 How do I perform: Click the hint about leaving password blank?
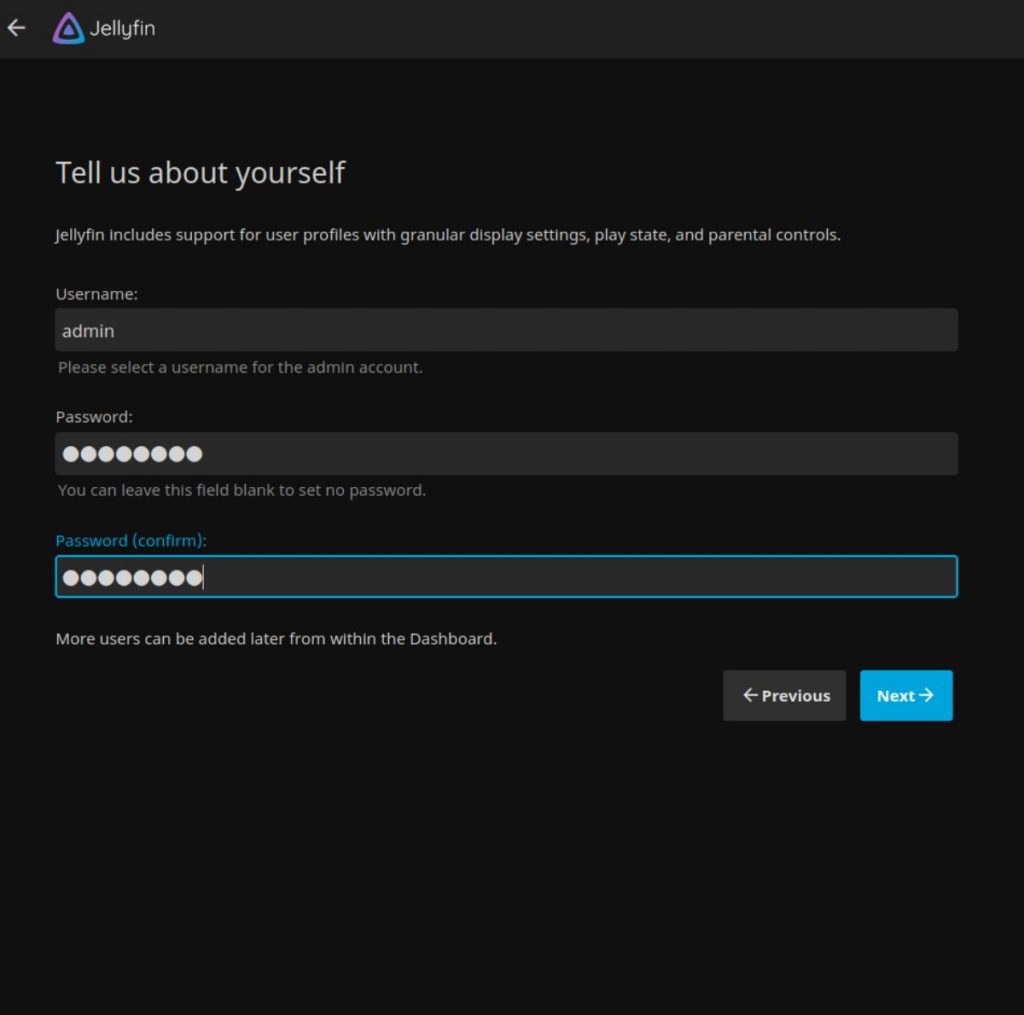click(x=240, y=490)
